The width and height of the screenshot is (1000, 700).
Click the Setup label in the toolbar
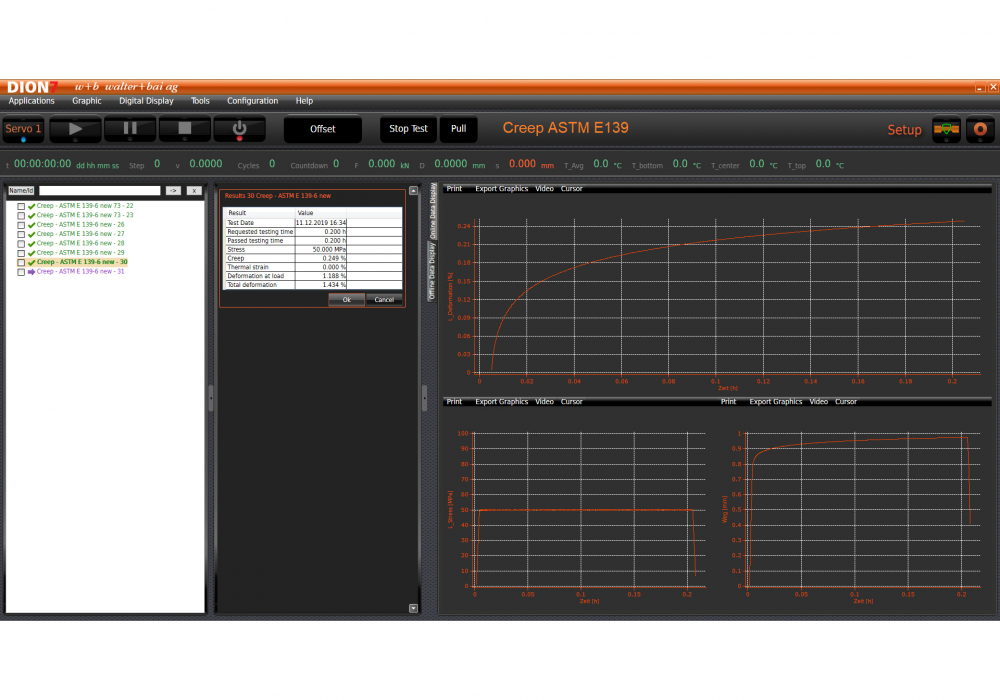coord(904,129)
